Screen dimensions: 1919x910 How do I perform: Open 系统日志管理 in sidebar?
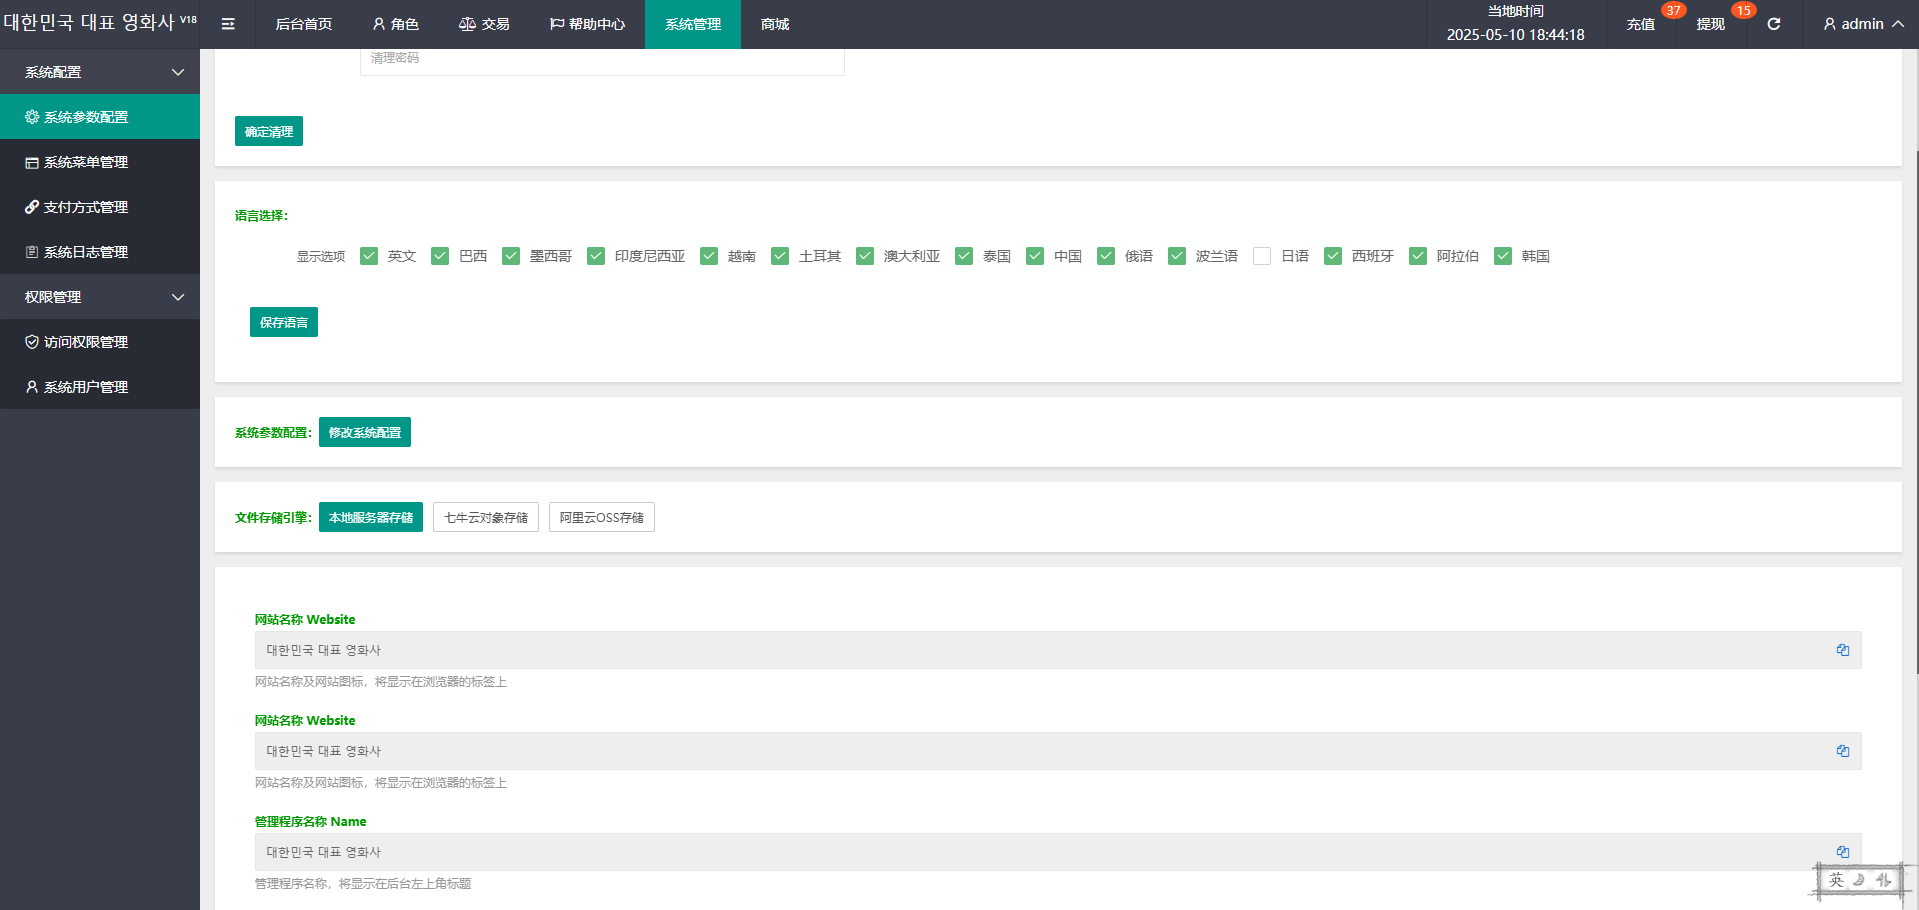pos(100,252)
